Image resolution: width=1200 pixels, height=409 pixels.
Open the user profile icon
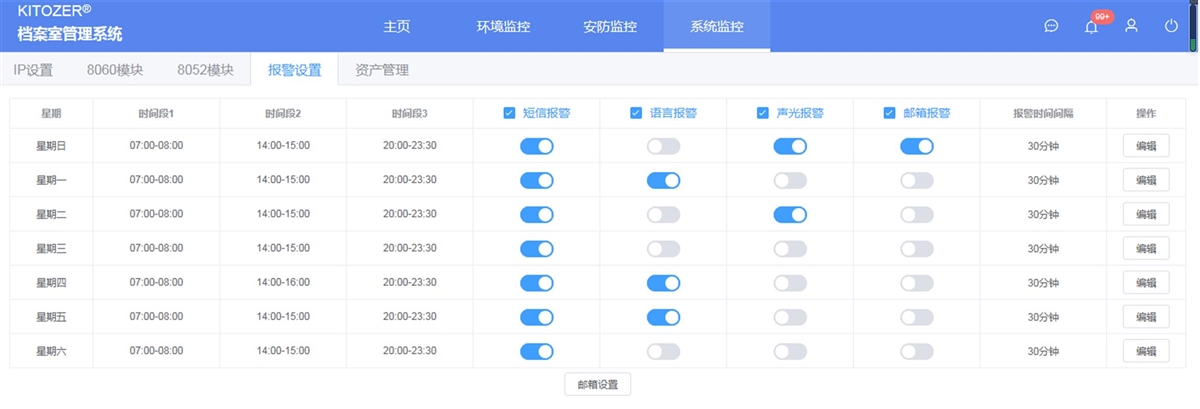coord(1131,26)
